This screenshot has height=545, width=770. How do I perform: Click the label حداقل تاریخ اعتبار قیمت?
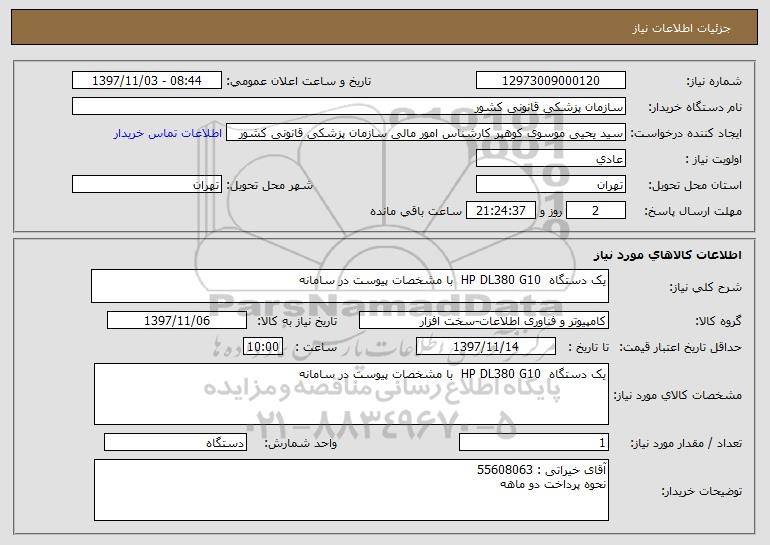[680, 348]
